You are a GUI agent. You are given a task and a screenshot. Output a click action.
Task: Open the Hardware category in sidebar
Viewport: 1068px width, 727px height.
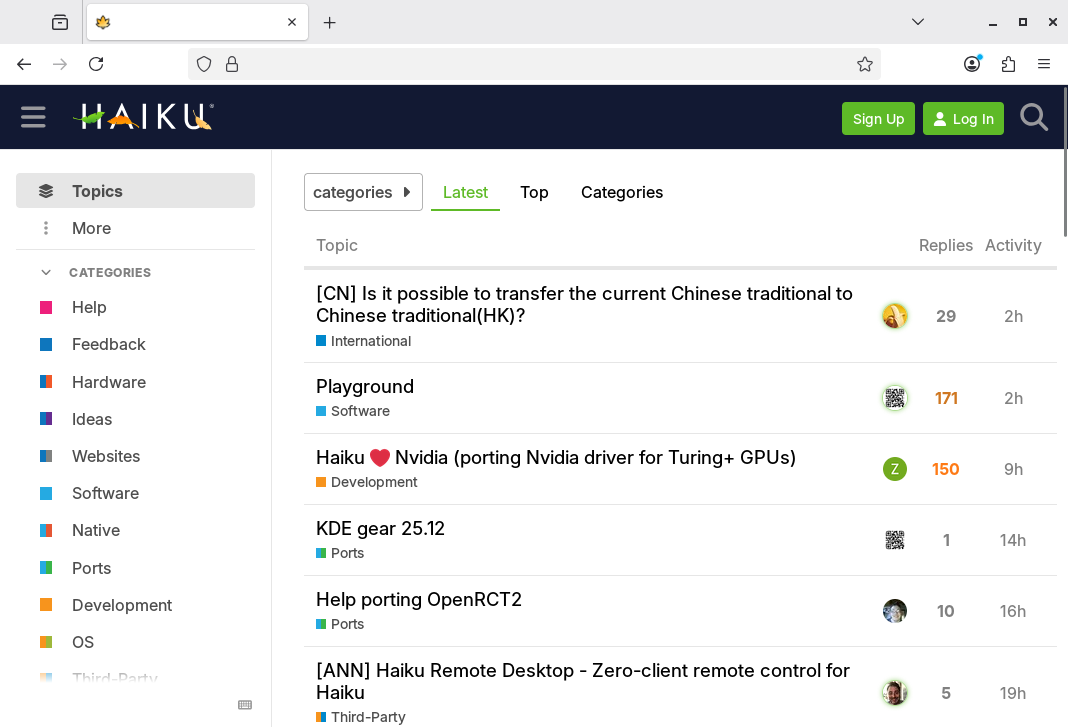pyautogui.click(x=109, y=382)
